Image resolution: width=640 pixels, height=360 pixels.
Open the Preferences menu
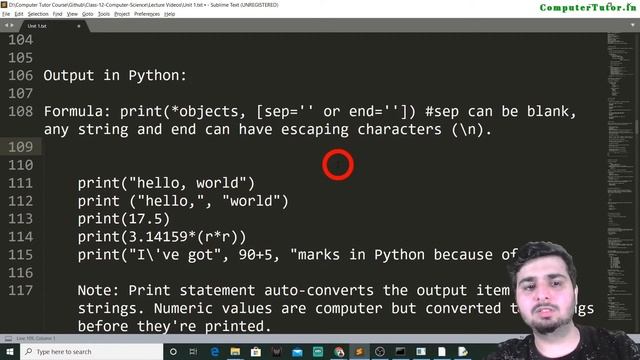point(147,14)
